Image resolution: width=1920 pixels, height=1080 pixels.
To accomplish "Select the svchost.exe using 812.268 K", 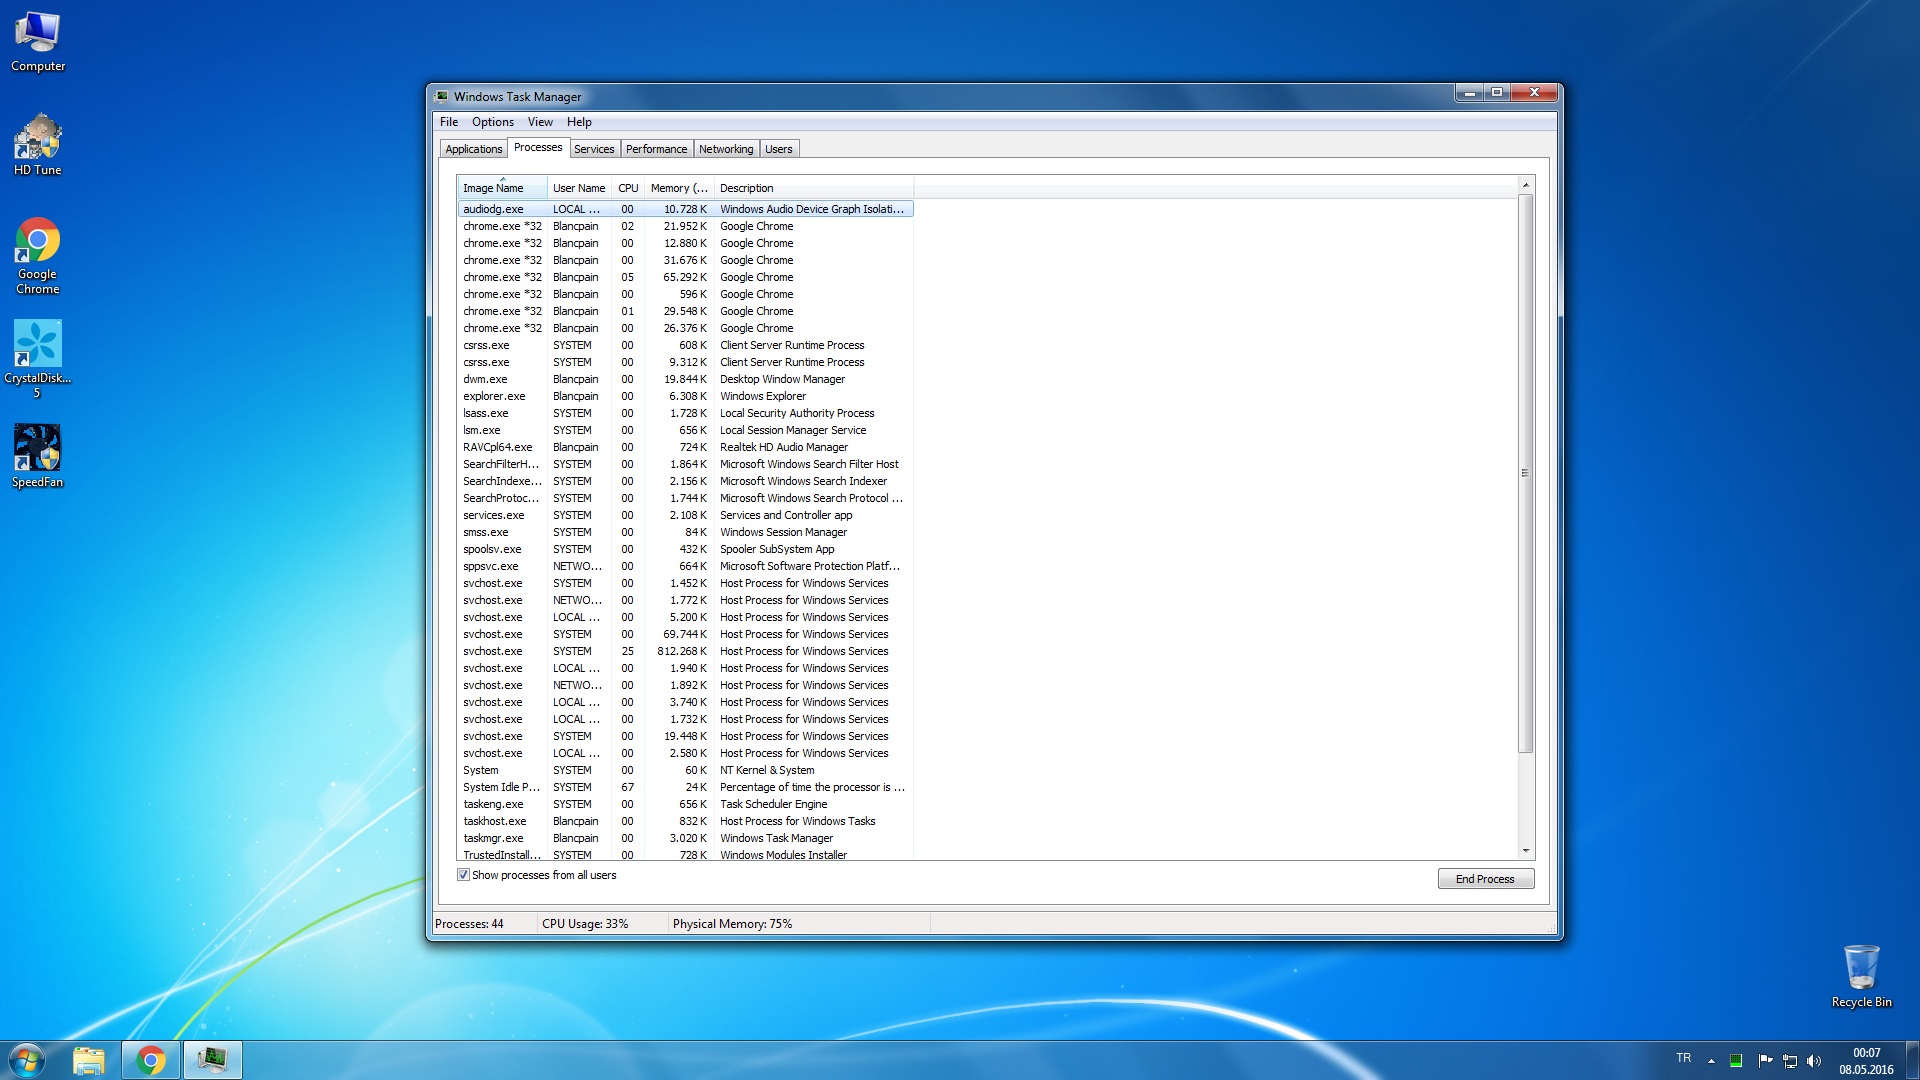I will pos(685,651).
